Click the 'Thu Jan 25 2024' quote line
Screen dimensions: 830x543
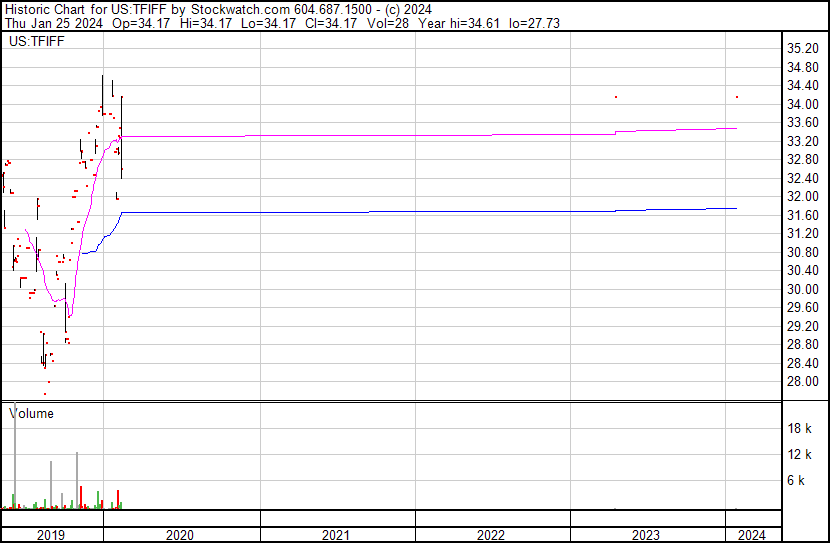click(x=282, y=23)
